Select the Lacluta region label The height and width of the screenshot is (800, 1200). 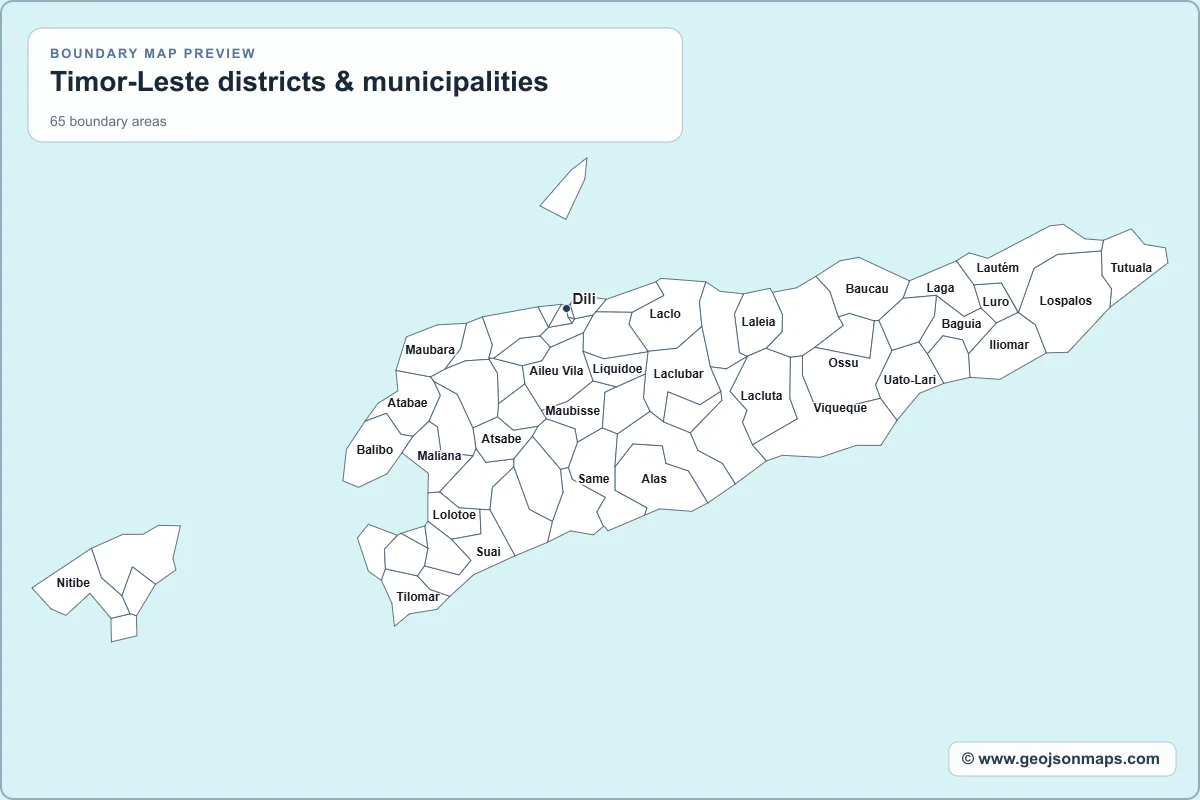click(x=762, y=396)
